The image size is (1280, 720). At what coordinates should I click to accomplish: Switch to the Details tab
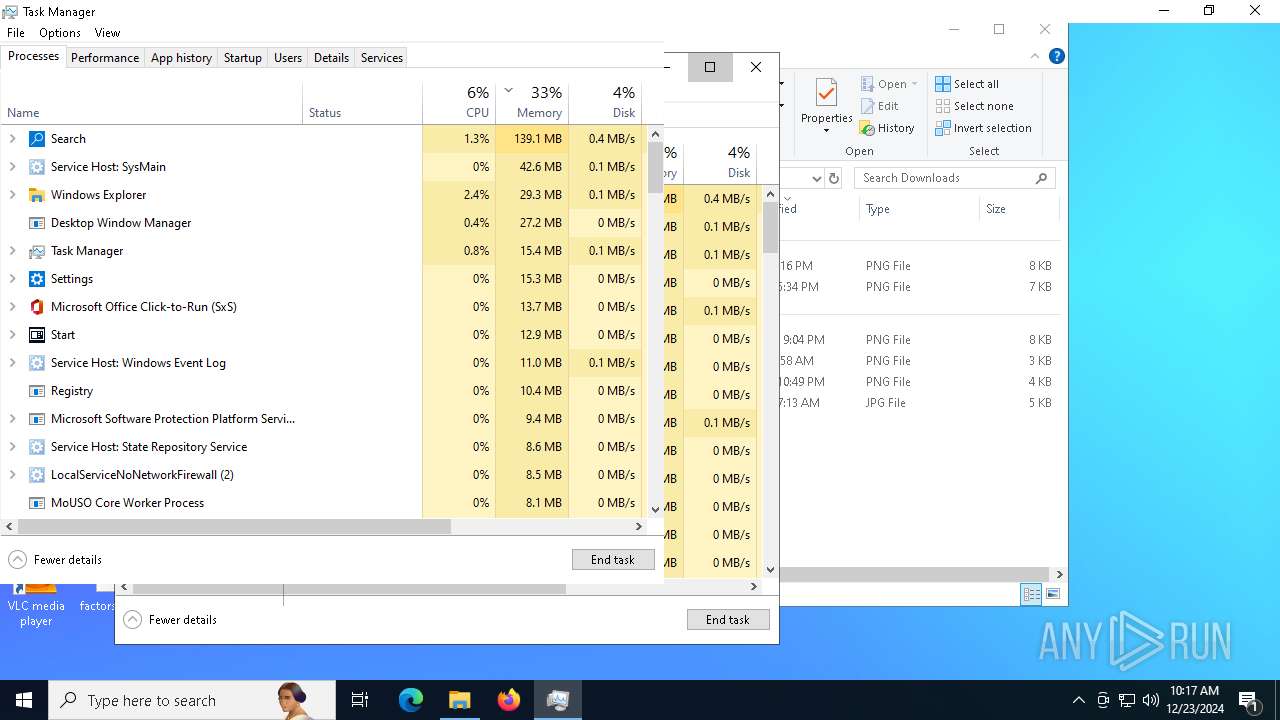pyautogui.click(x=331, y=58)
